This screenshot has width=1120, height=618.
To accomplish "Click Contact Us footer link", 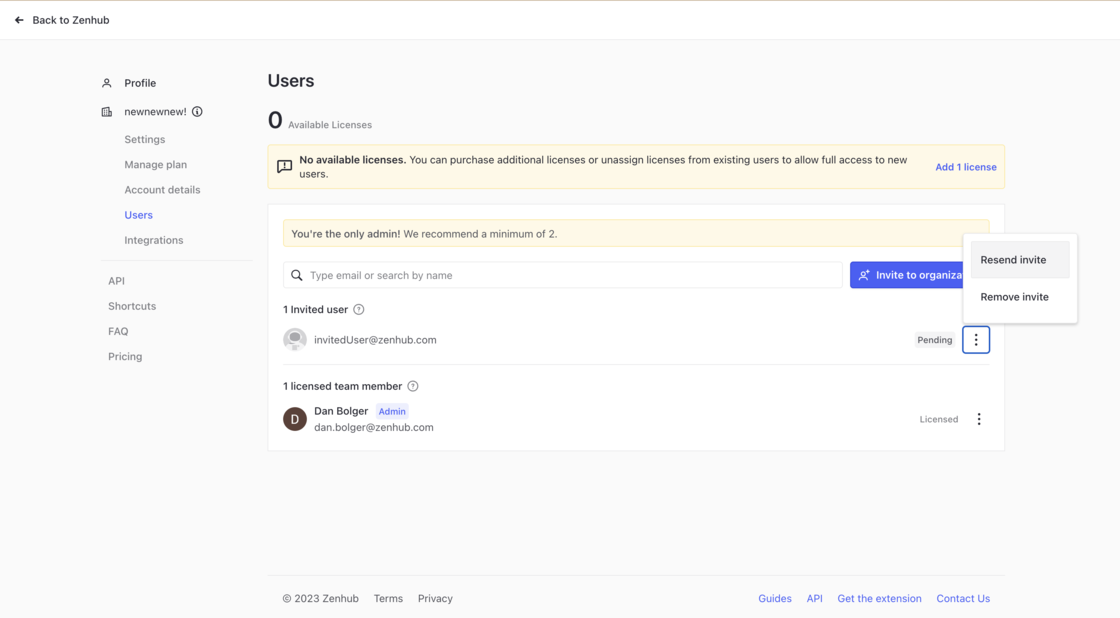I will click(963, 599).
